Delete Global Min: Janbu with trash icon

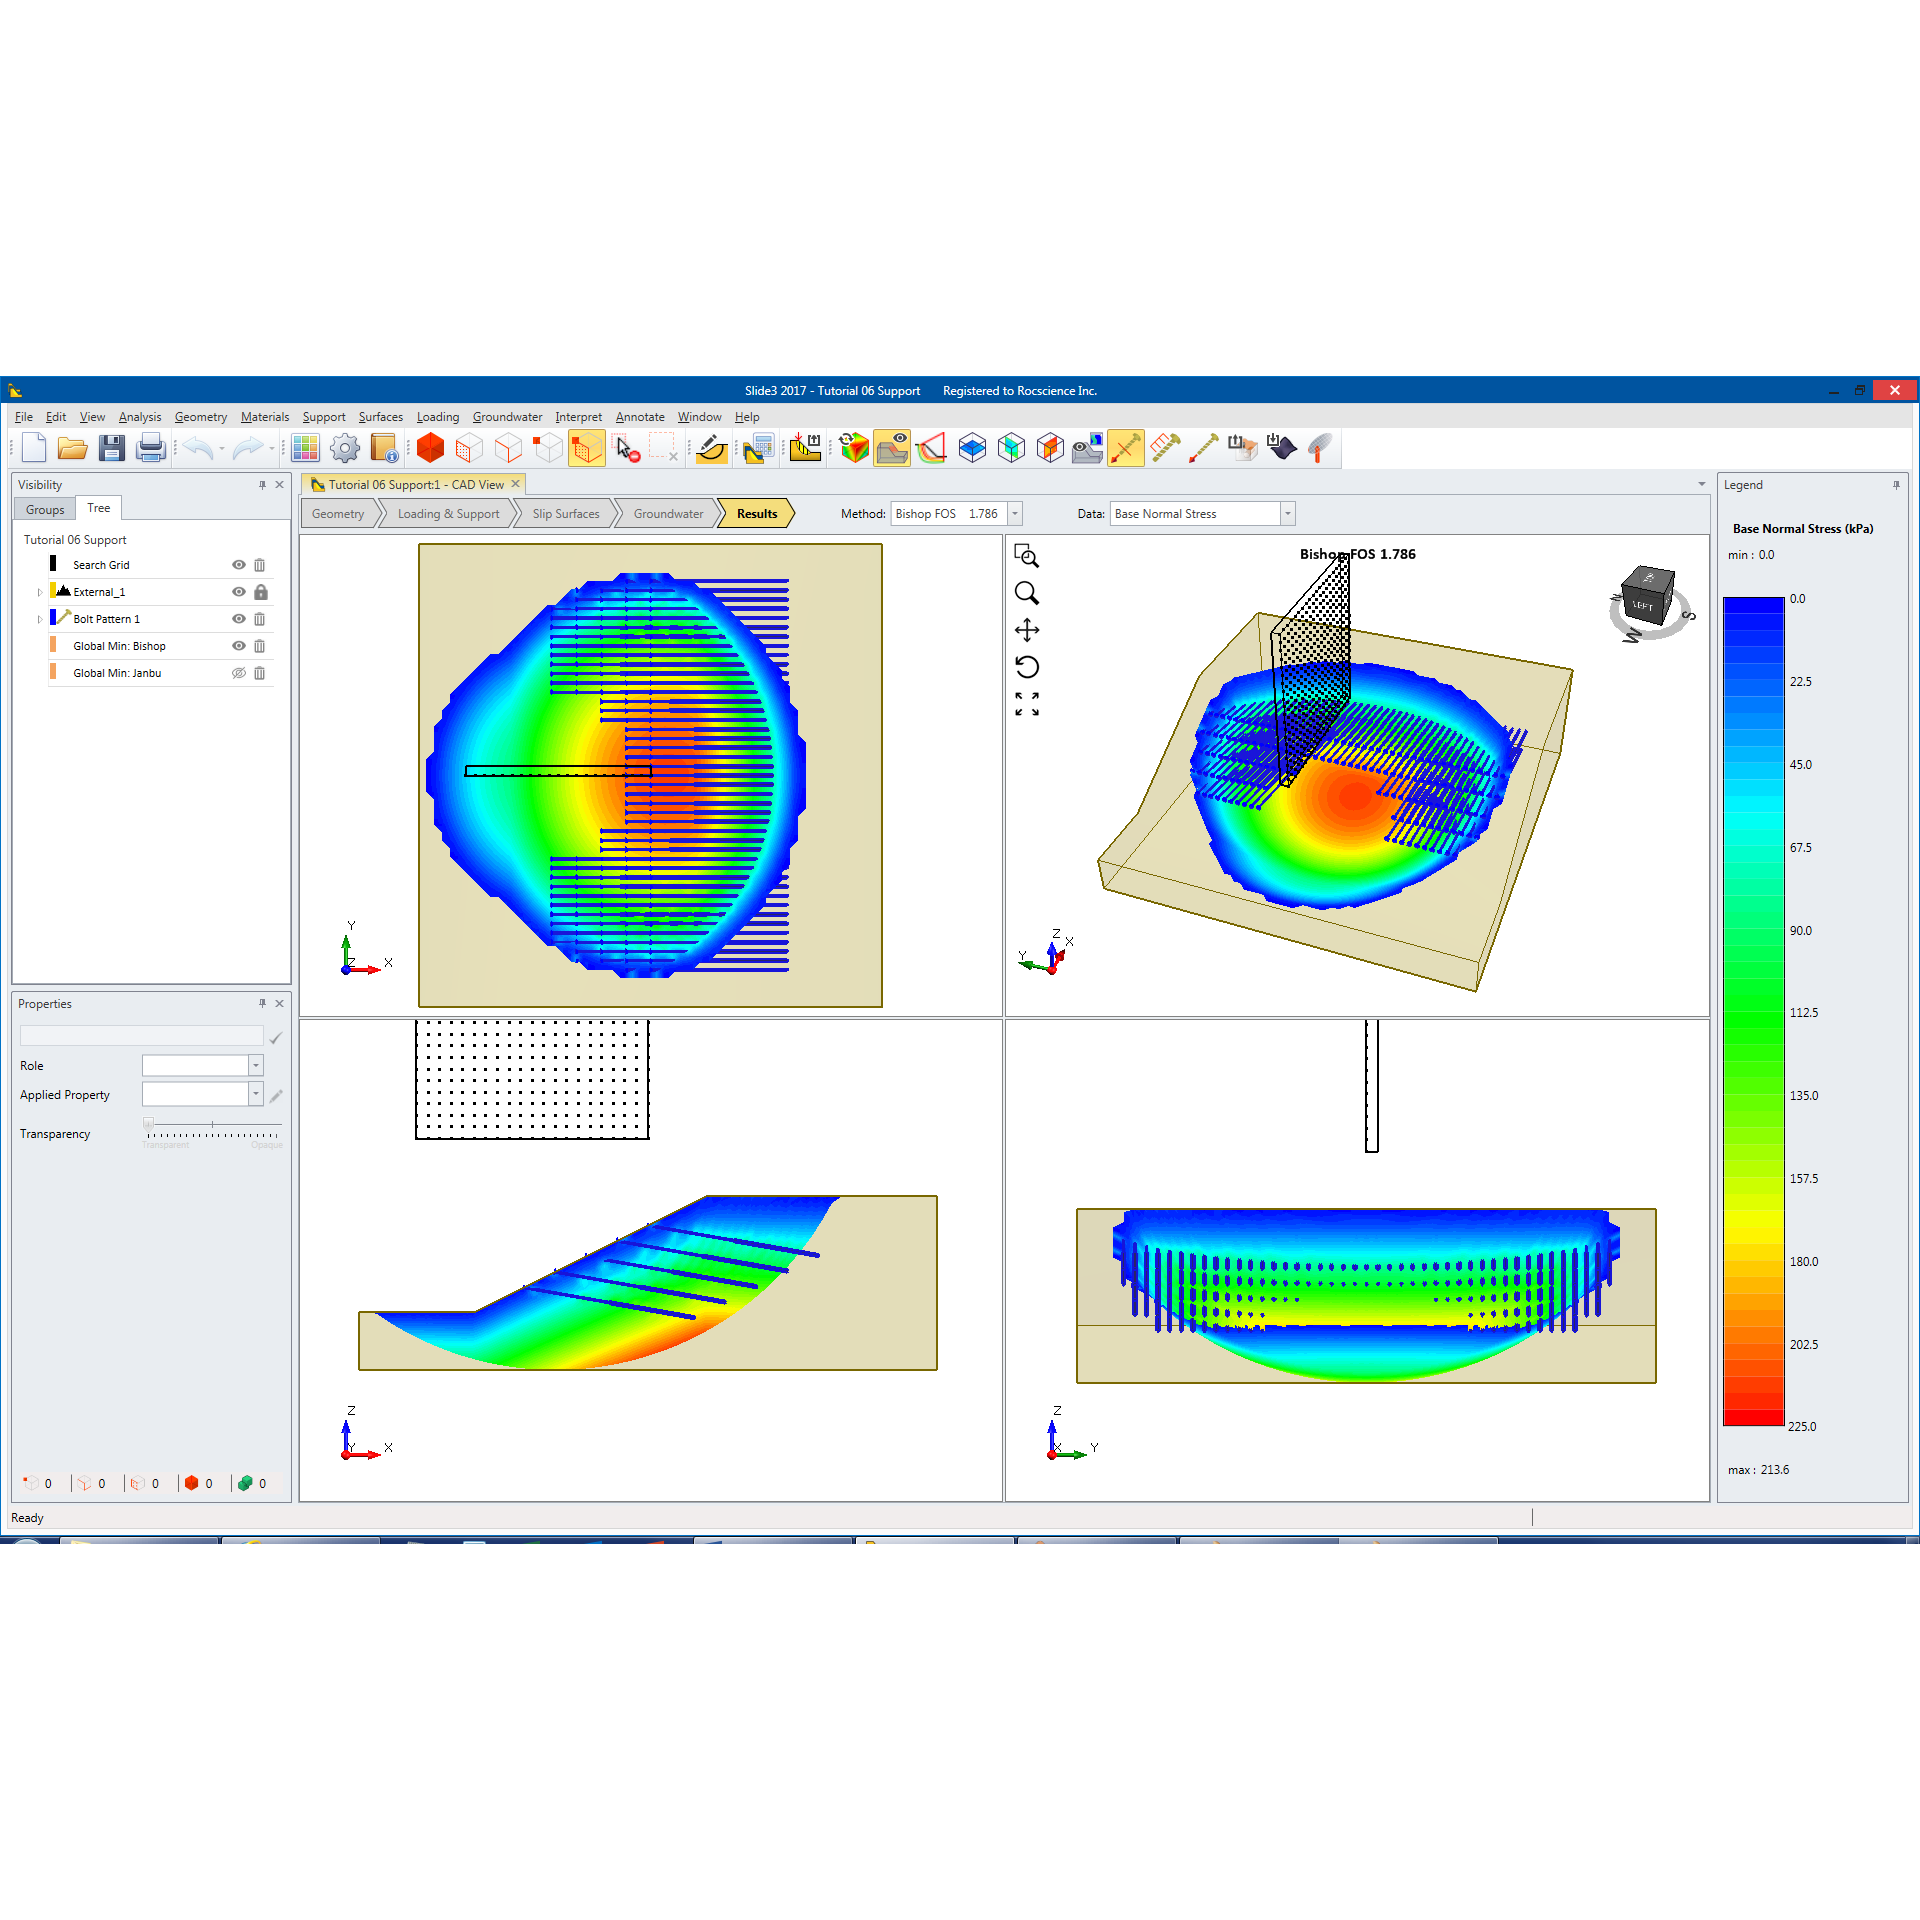click(x=260, y=673)
